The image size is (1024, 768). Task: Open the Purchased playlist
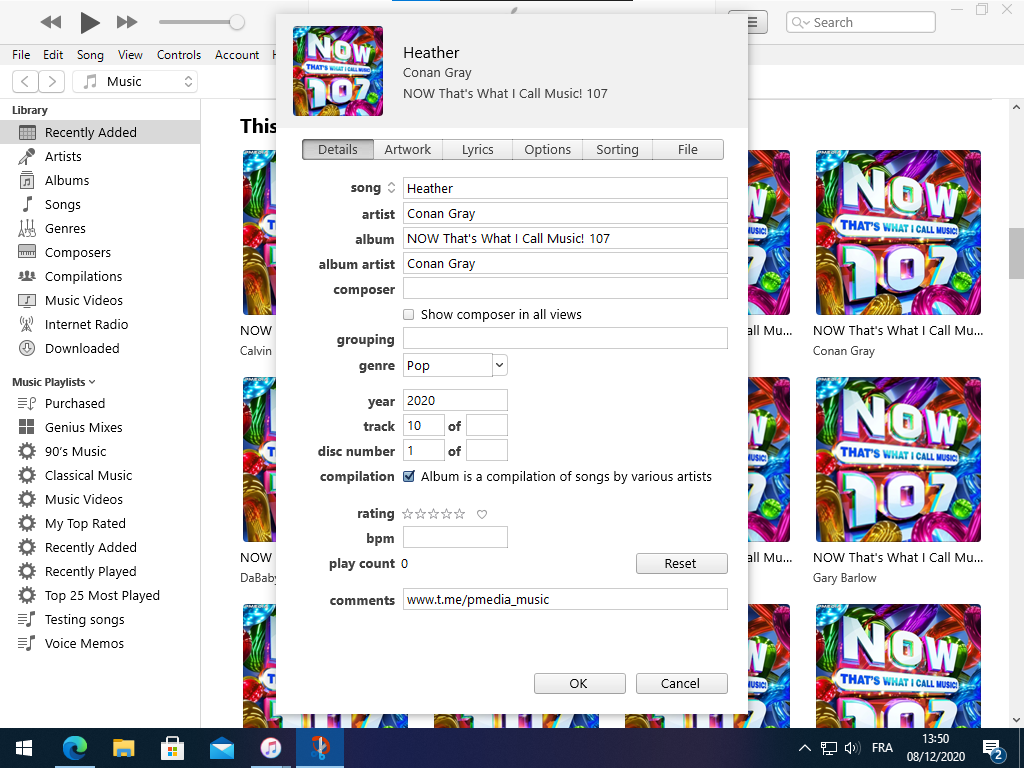point(100,404)
